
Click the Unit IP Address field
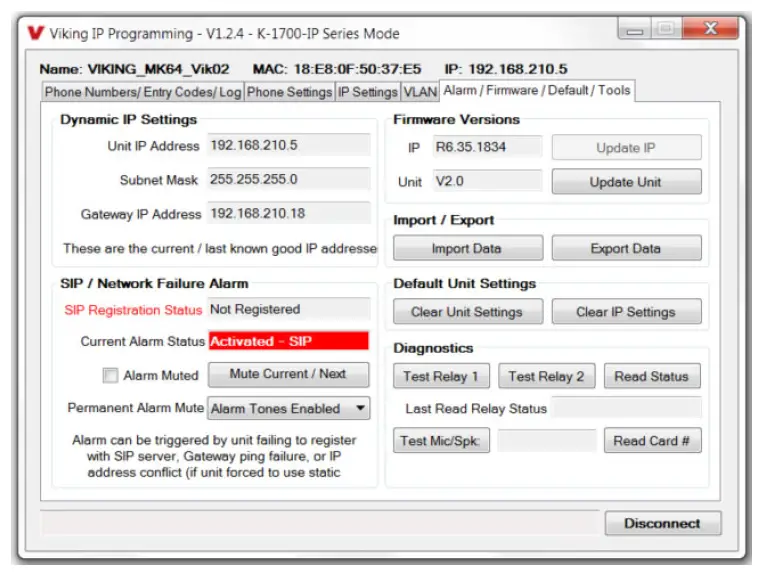(289, 145)
